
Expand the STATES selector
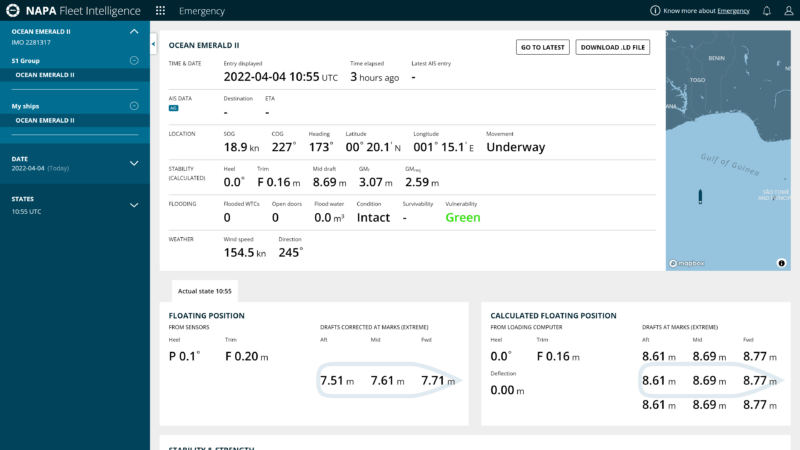pos(134,205)
